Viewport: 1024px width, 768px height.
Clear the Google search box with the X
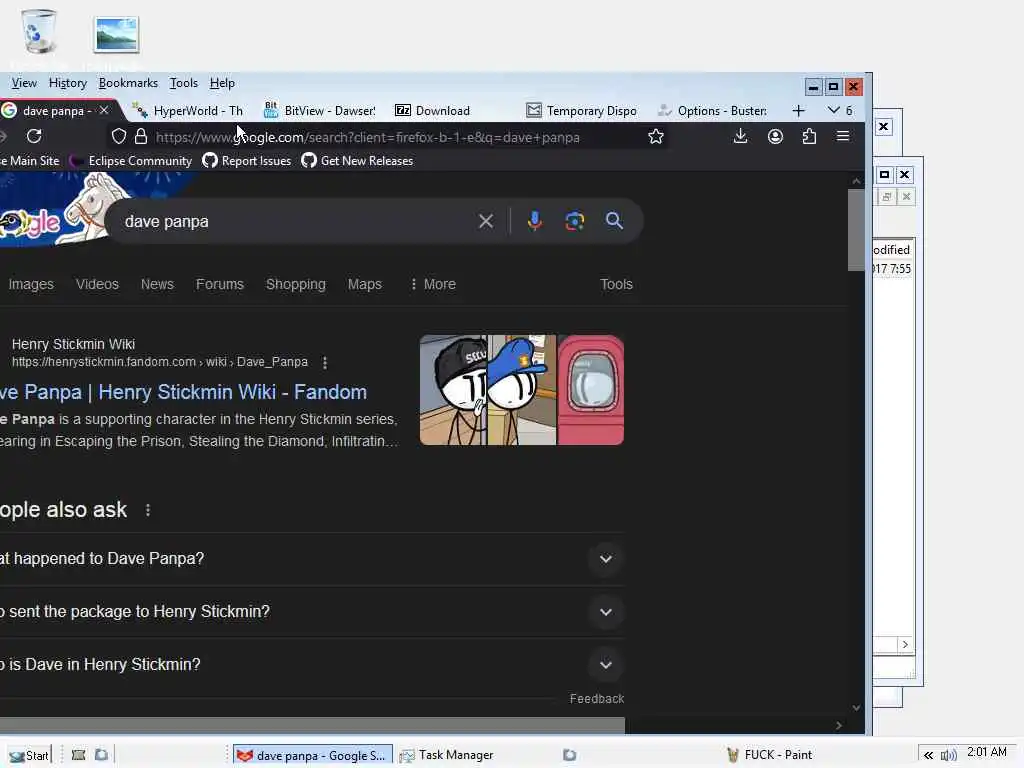(x=486, y=221)
